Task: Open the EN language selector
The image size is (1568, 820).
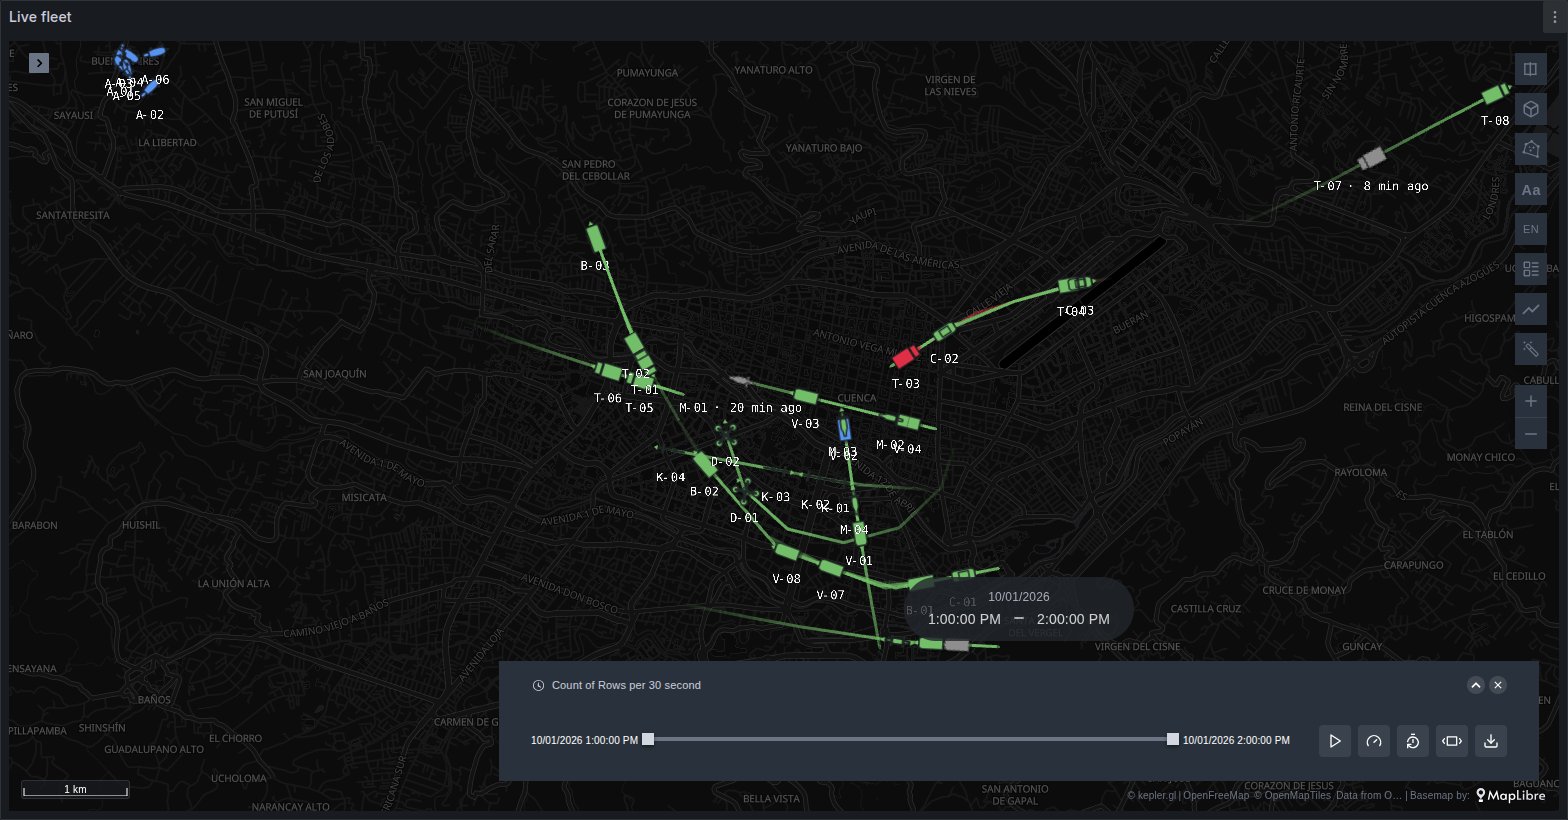Action: pyautogui.click(x=1530, y=229)
